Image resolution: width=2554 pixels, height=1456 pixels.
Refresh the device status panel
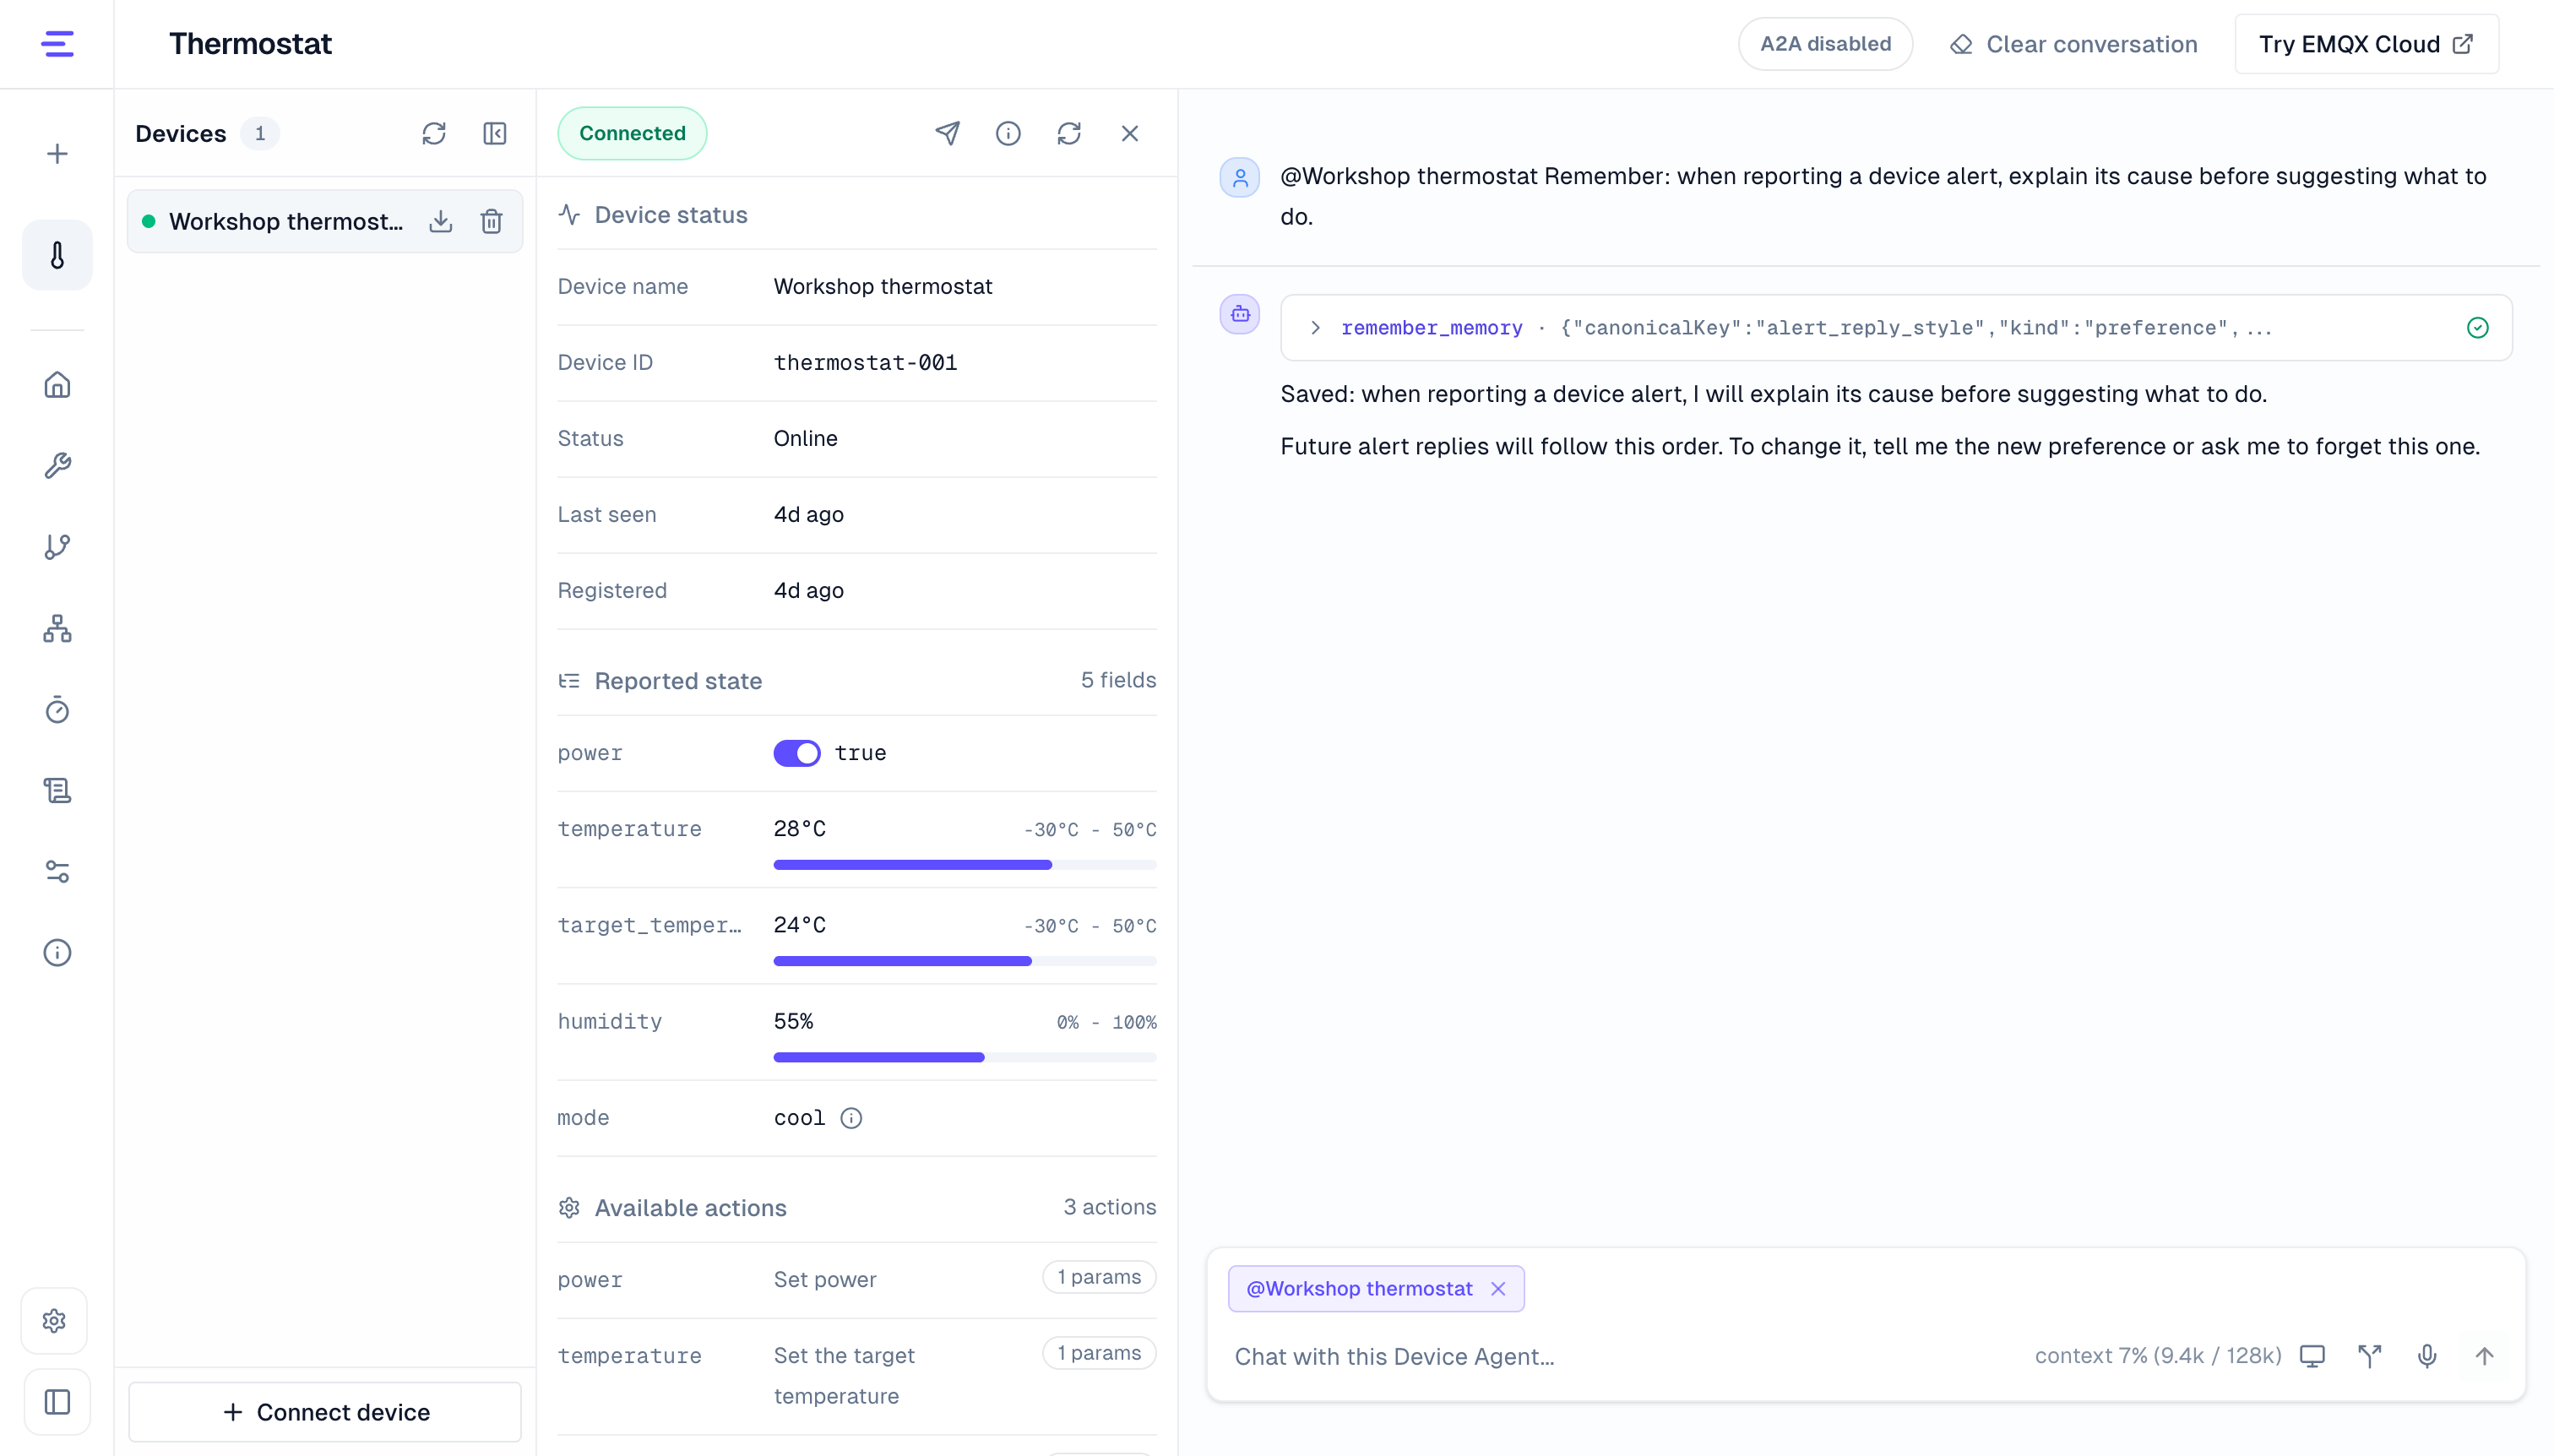(1069, 133)
